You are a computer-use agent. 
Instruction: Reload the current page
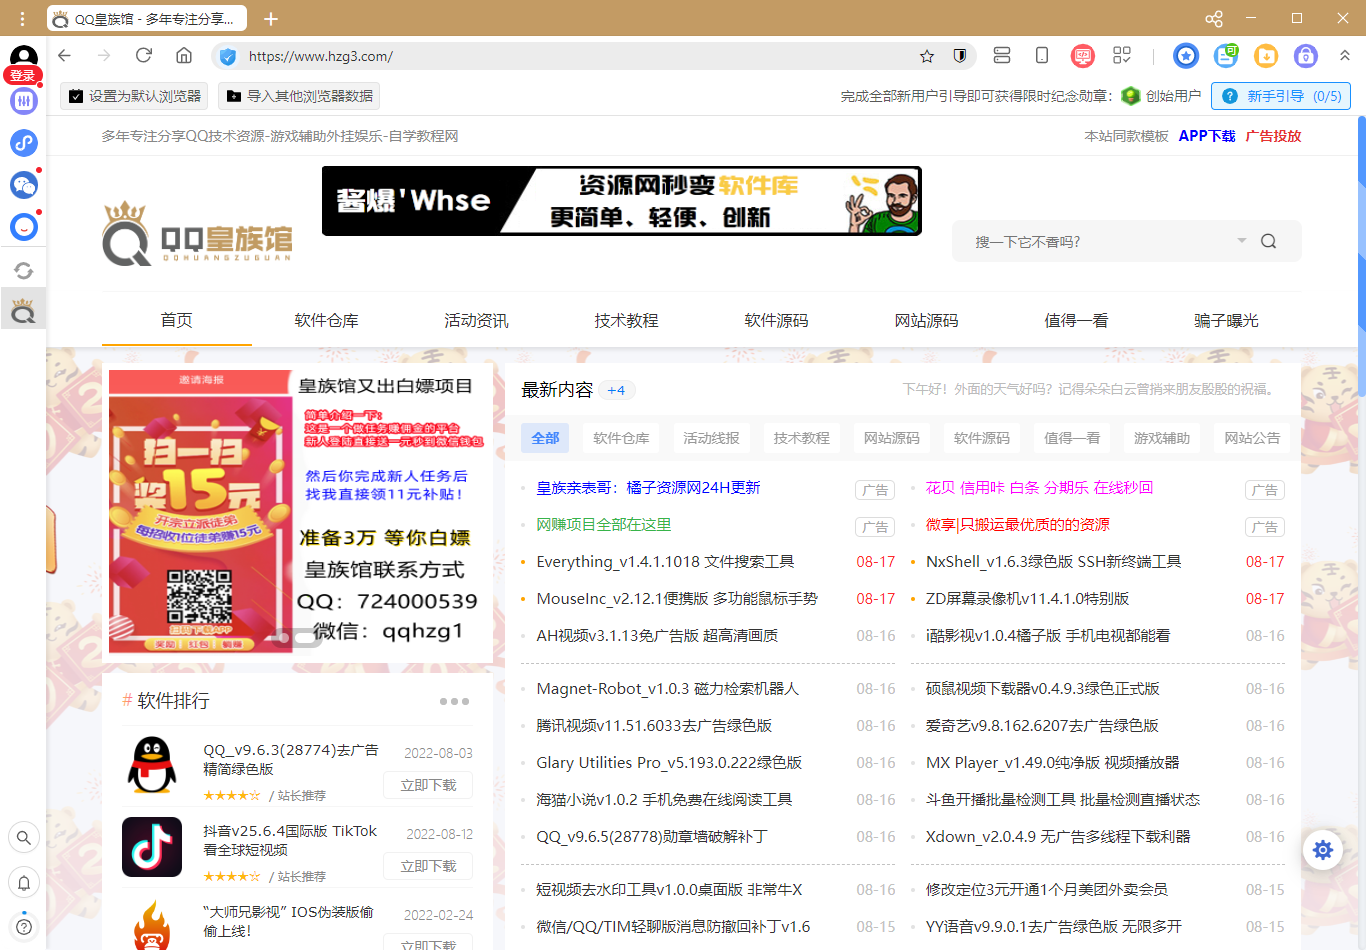pyautogui.click(x=144, y=56)
